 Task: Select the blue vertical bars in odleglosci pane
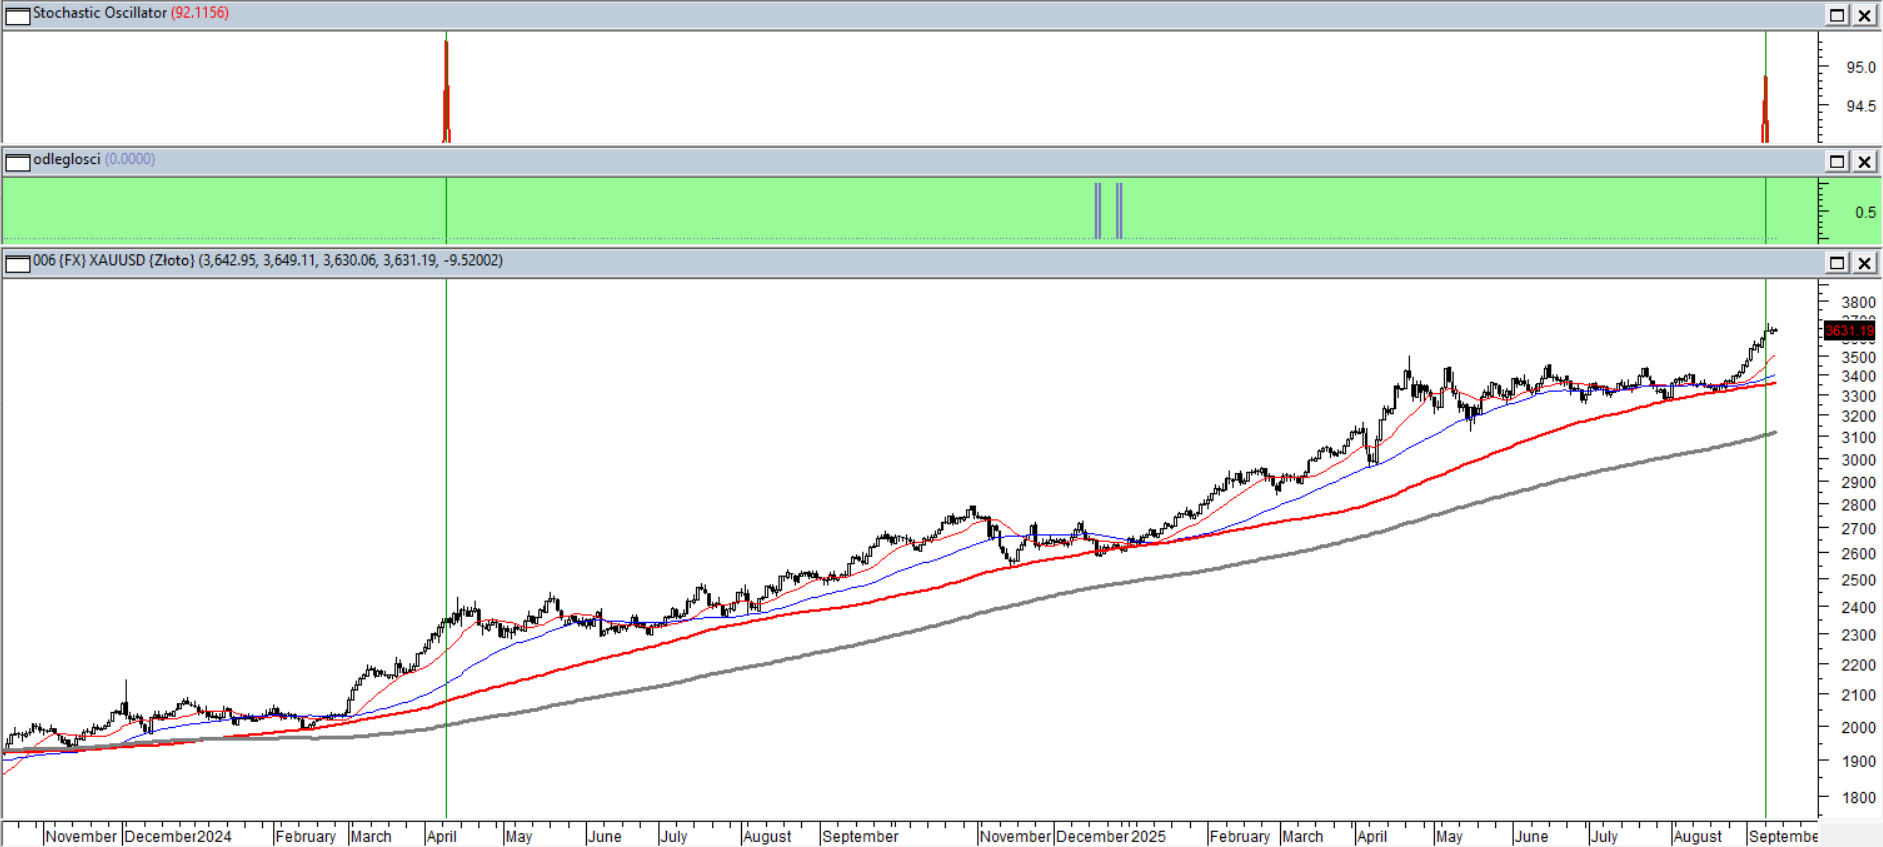point(1108,211)
